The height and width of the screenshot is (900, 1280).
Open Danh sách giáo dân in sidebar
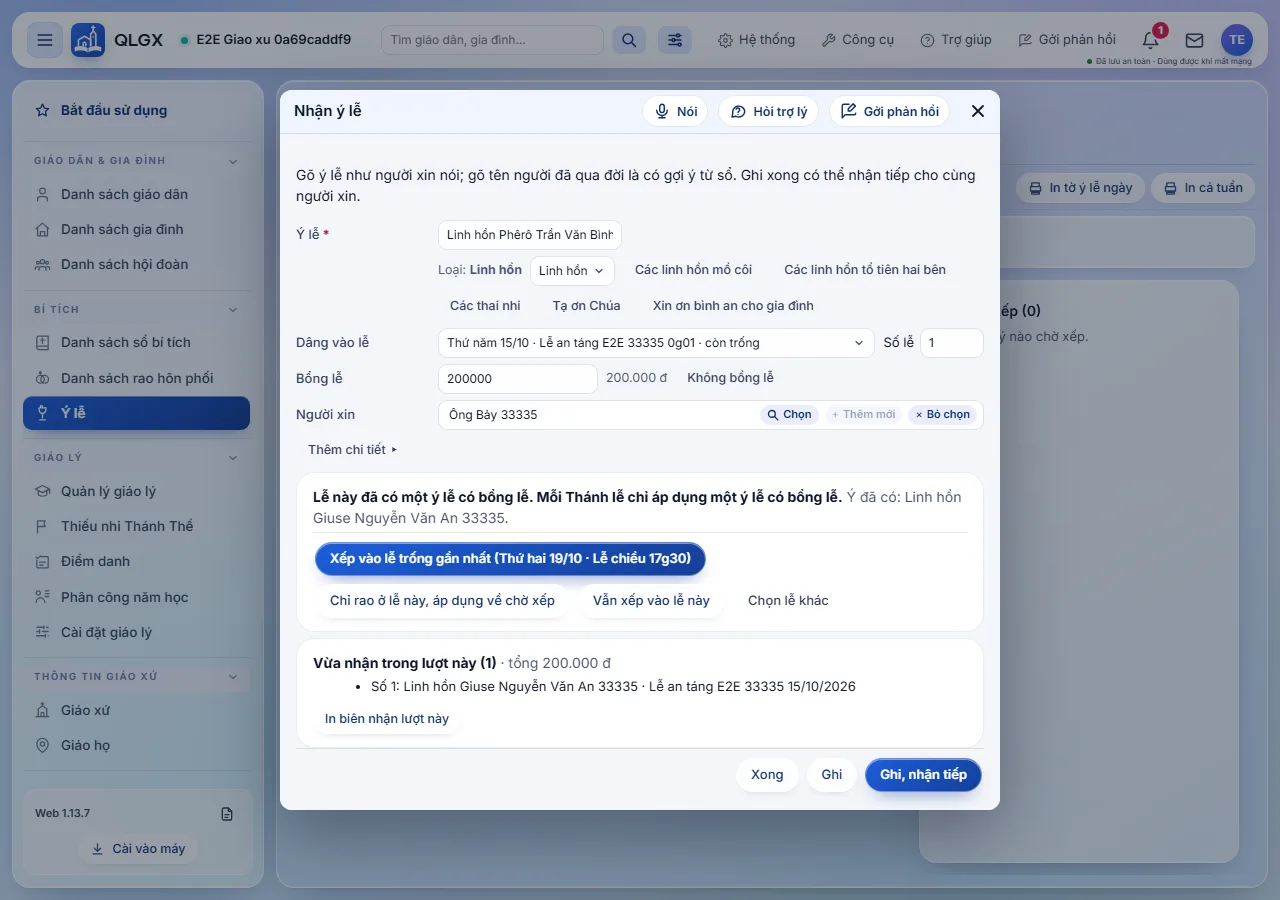(x=136, y=194)
